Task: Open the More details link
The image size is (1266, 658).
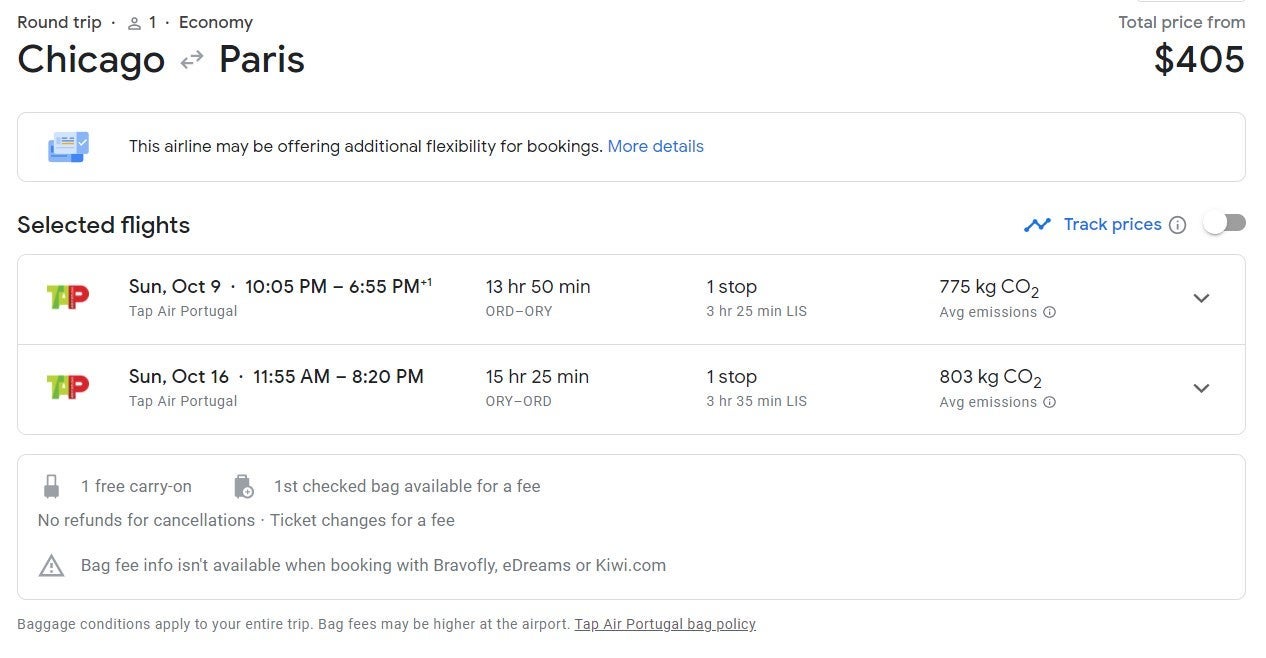Action: (655, 146)
